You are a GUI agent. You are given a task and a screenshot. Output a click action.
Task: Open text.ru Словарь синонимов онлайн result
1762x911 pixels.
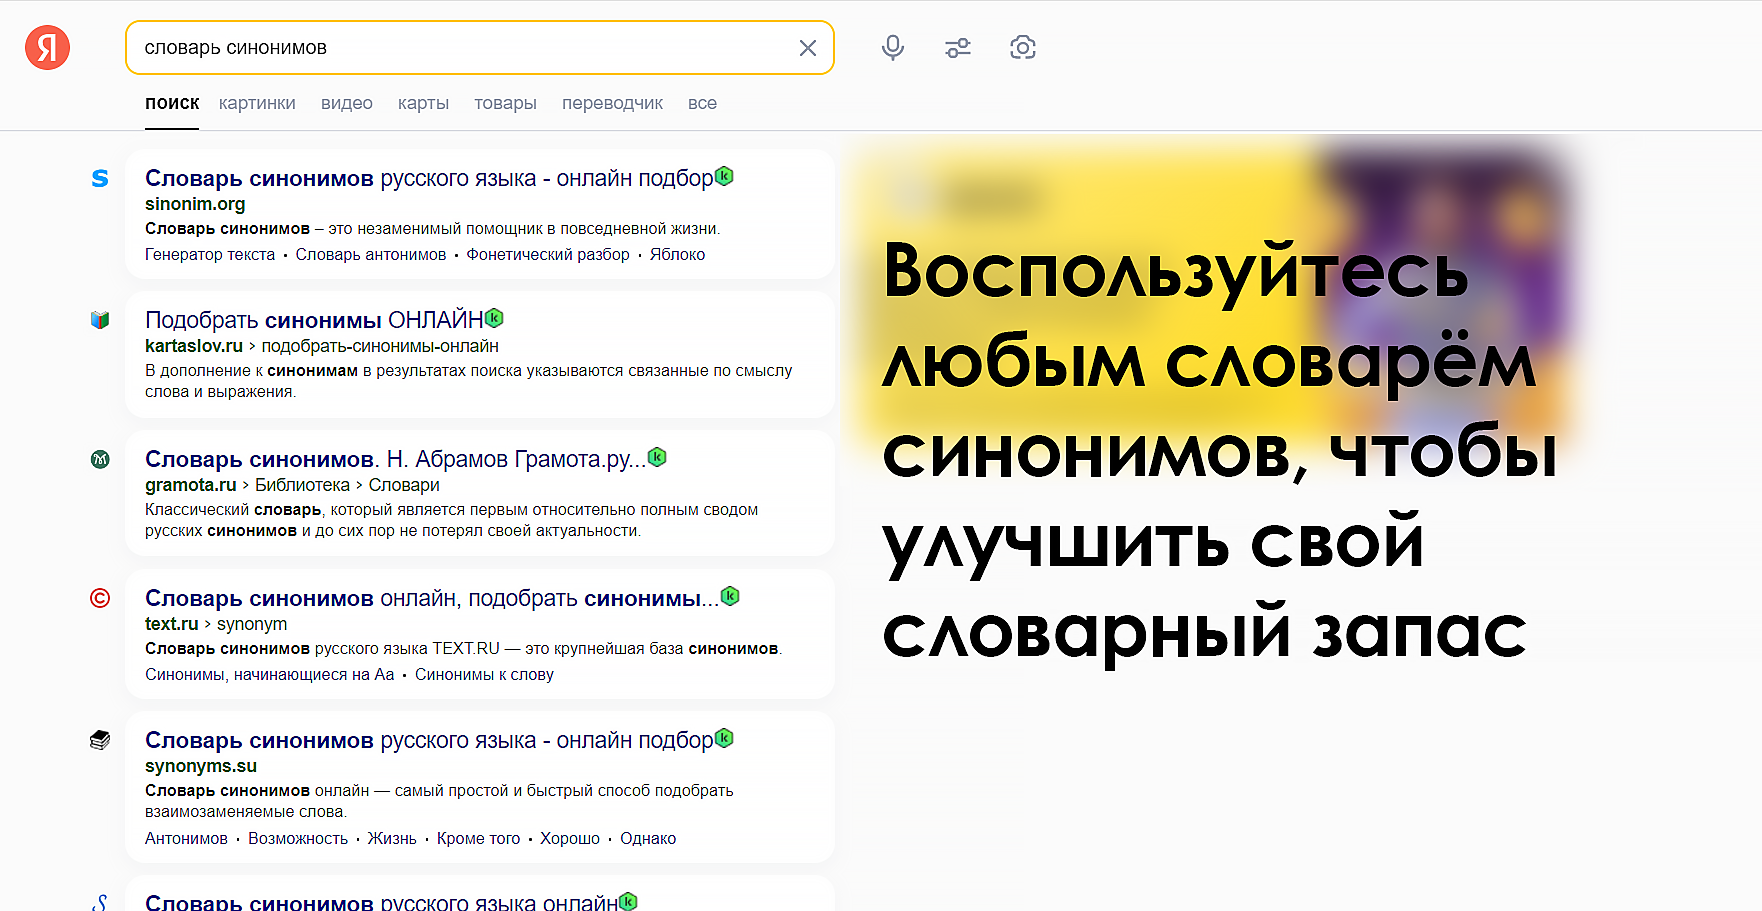(432, 598)
